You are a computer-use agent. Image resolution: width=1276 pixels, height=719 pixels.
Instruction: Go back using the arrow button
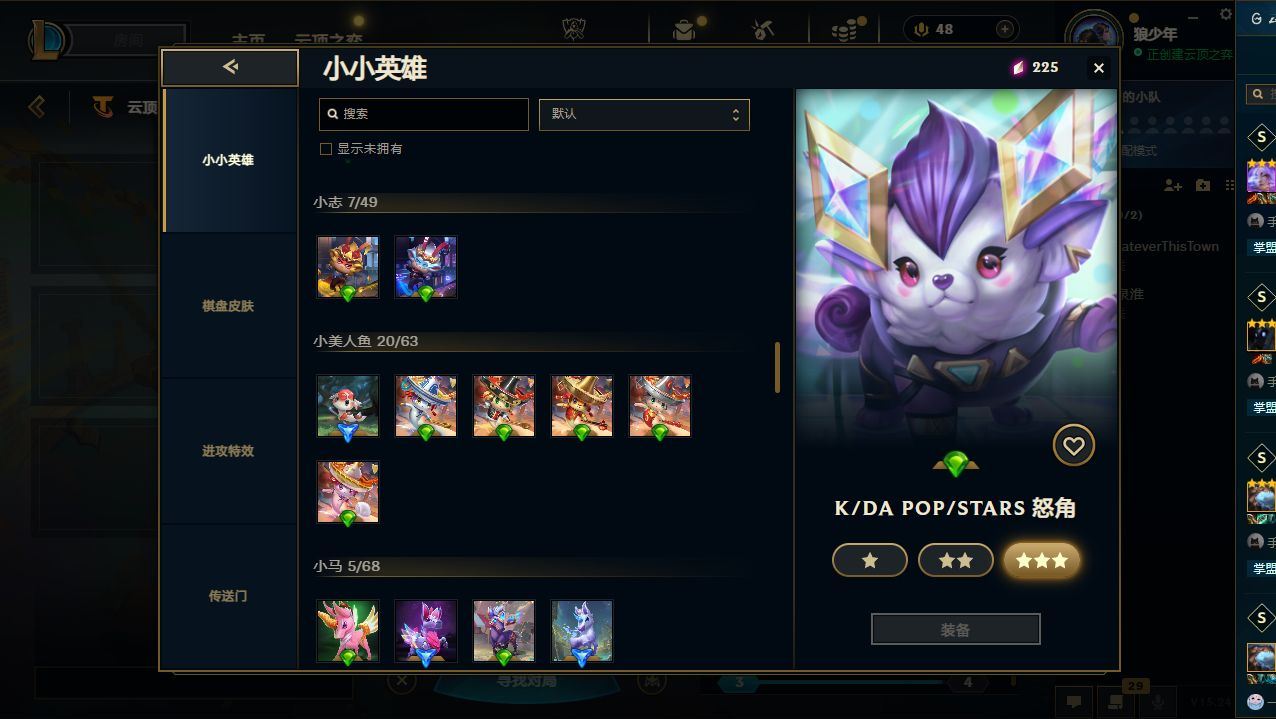(x=230, y=67)
